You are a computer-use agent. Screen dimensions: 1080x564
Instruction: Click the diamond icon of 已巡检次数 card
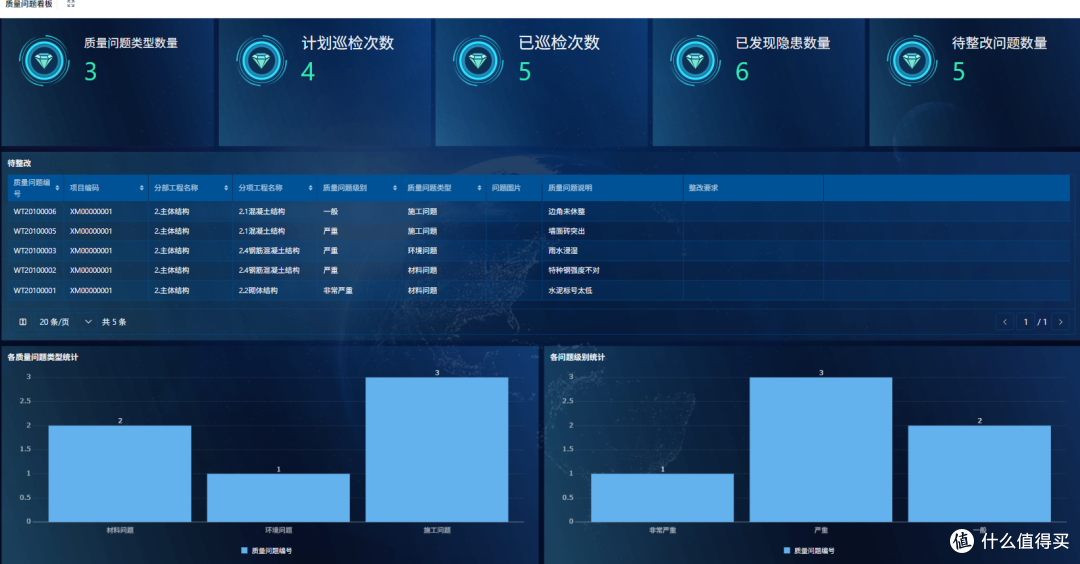[477, 61]
